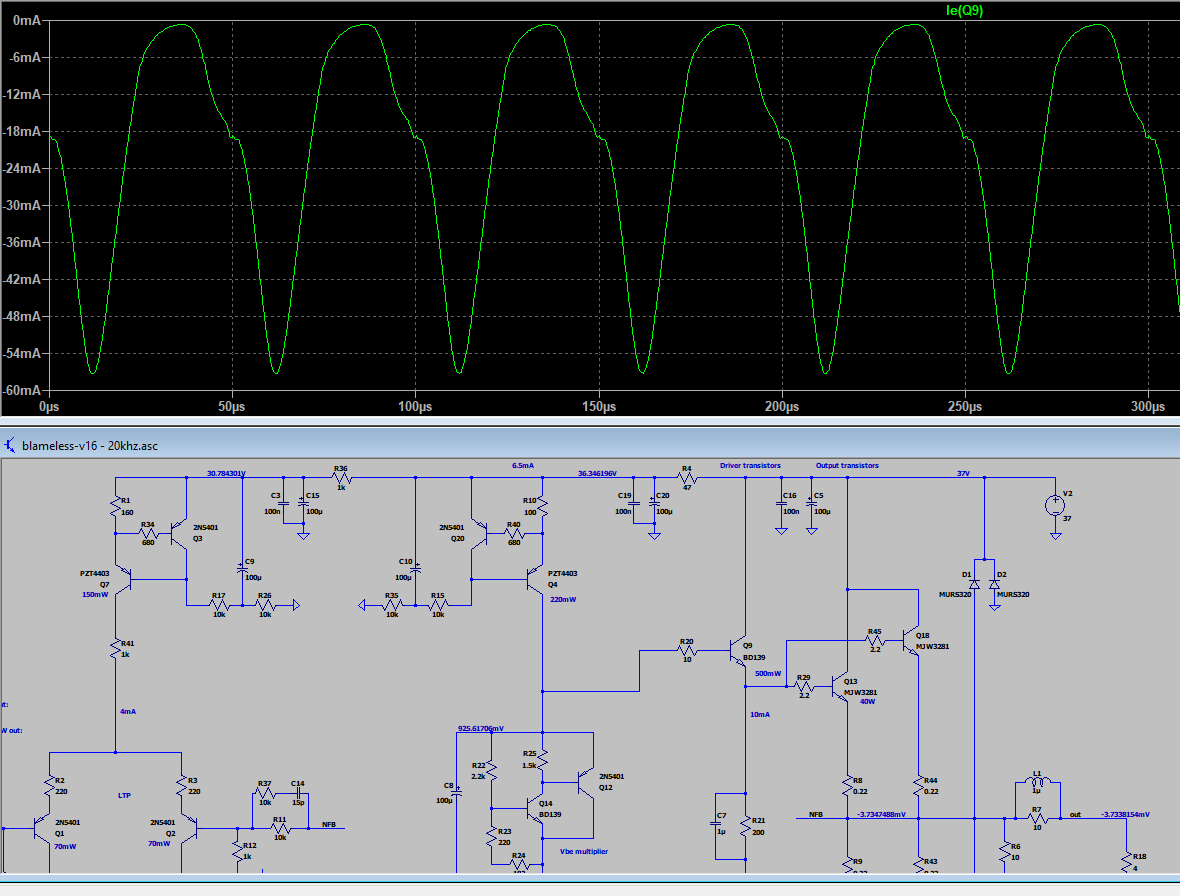Select the Q18 MJW3281 output transistor
Screen dimensions: 1180x896
pos(911,641)
